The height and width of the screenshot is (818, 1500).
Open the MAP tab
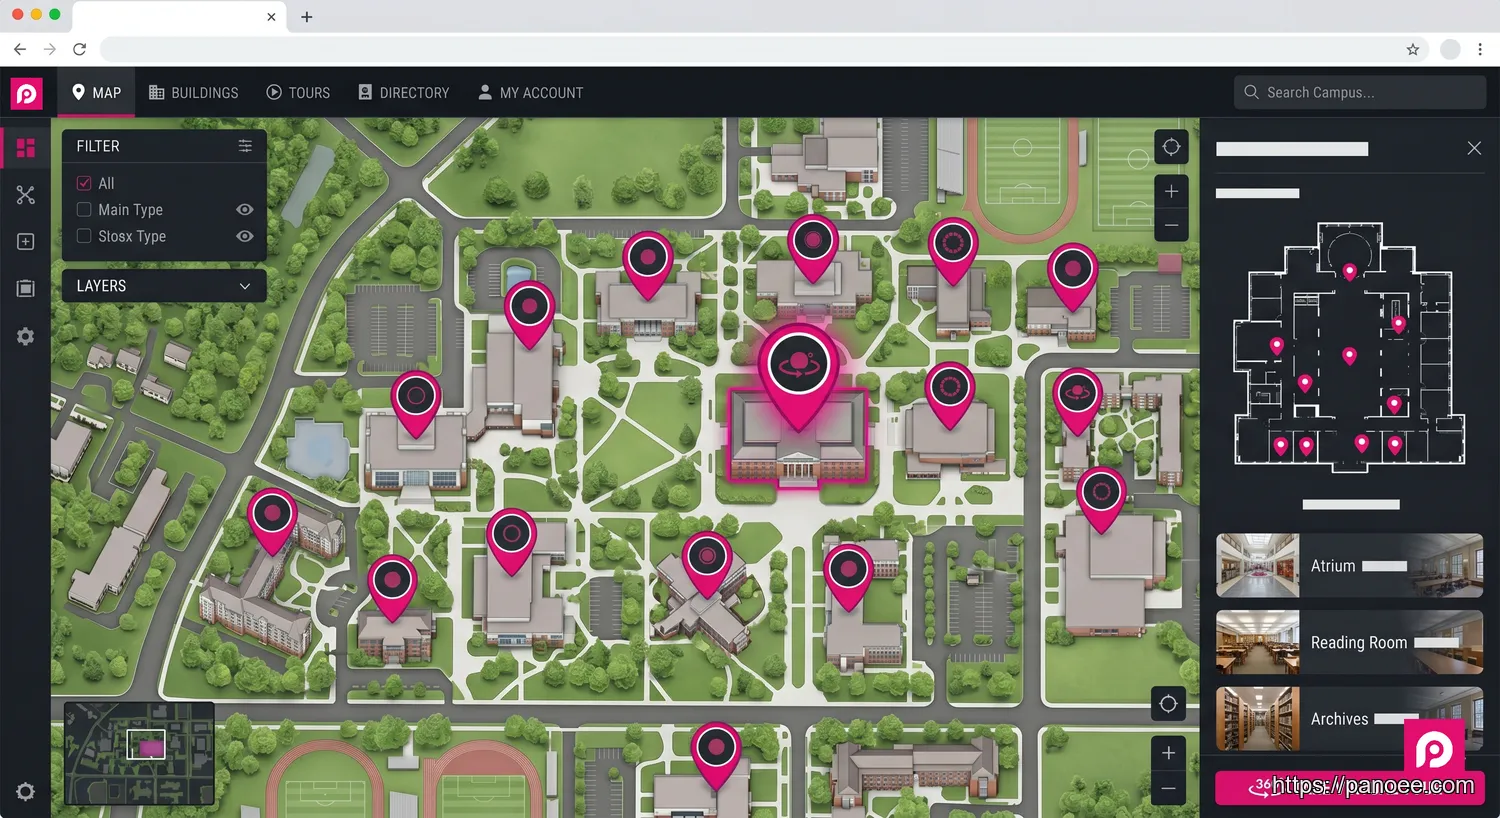pos(97,93)
